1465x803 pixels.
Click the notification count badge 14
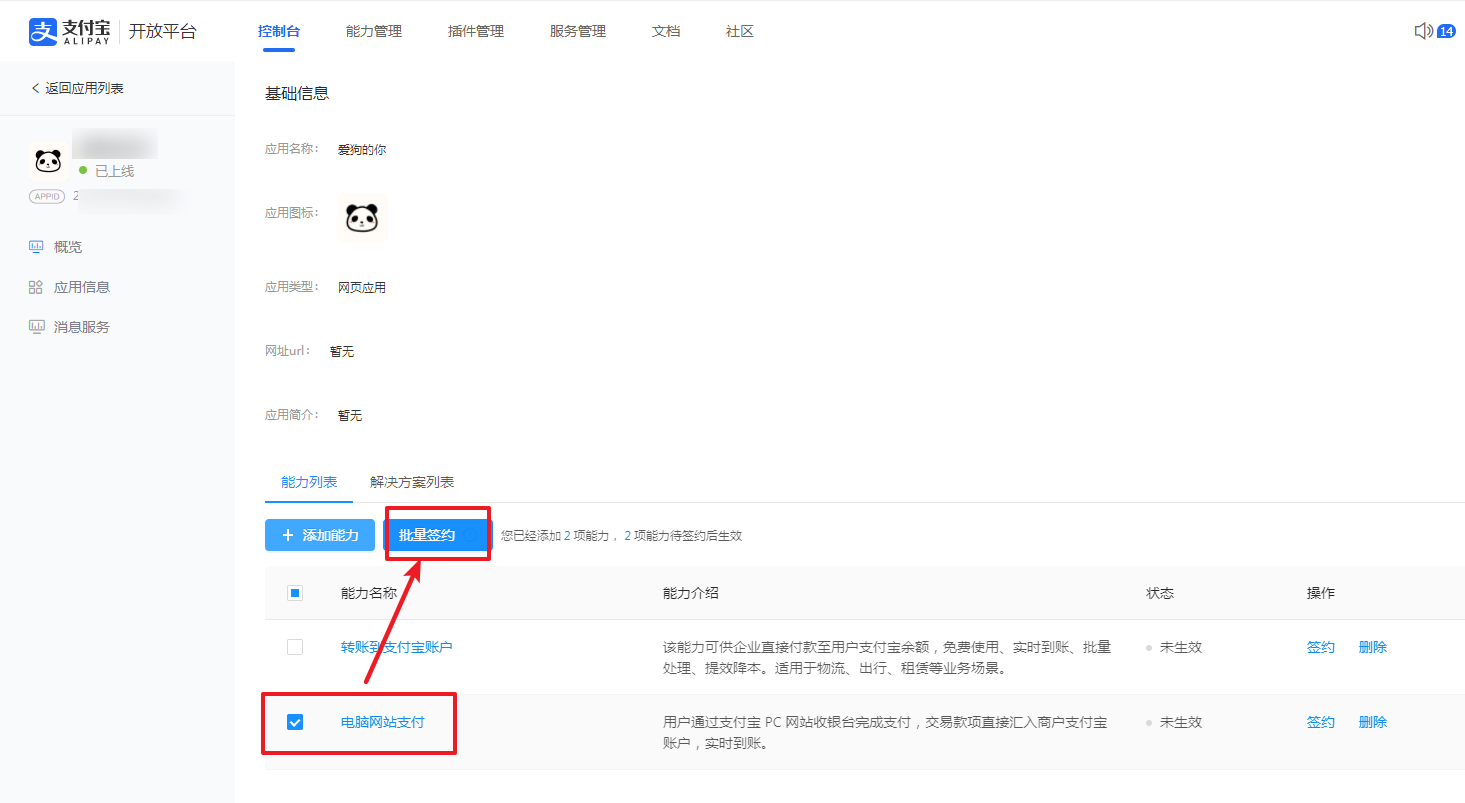[1446, 31]
